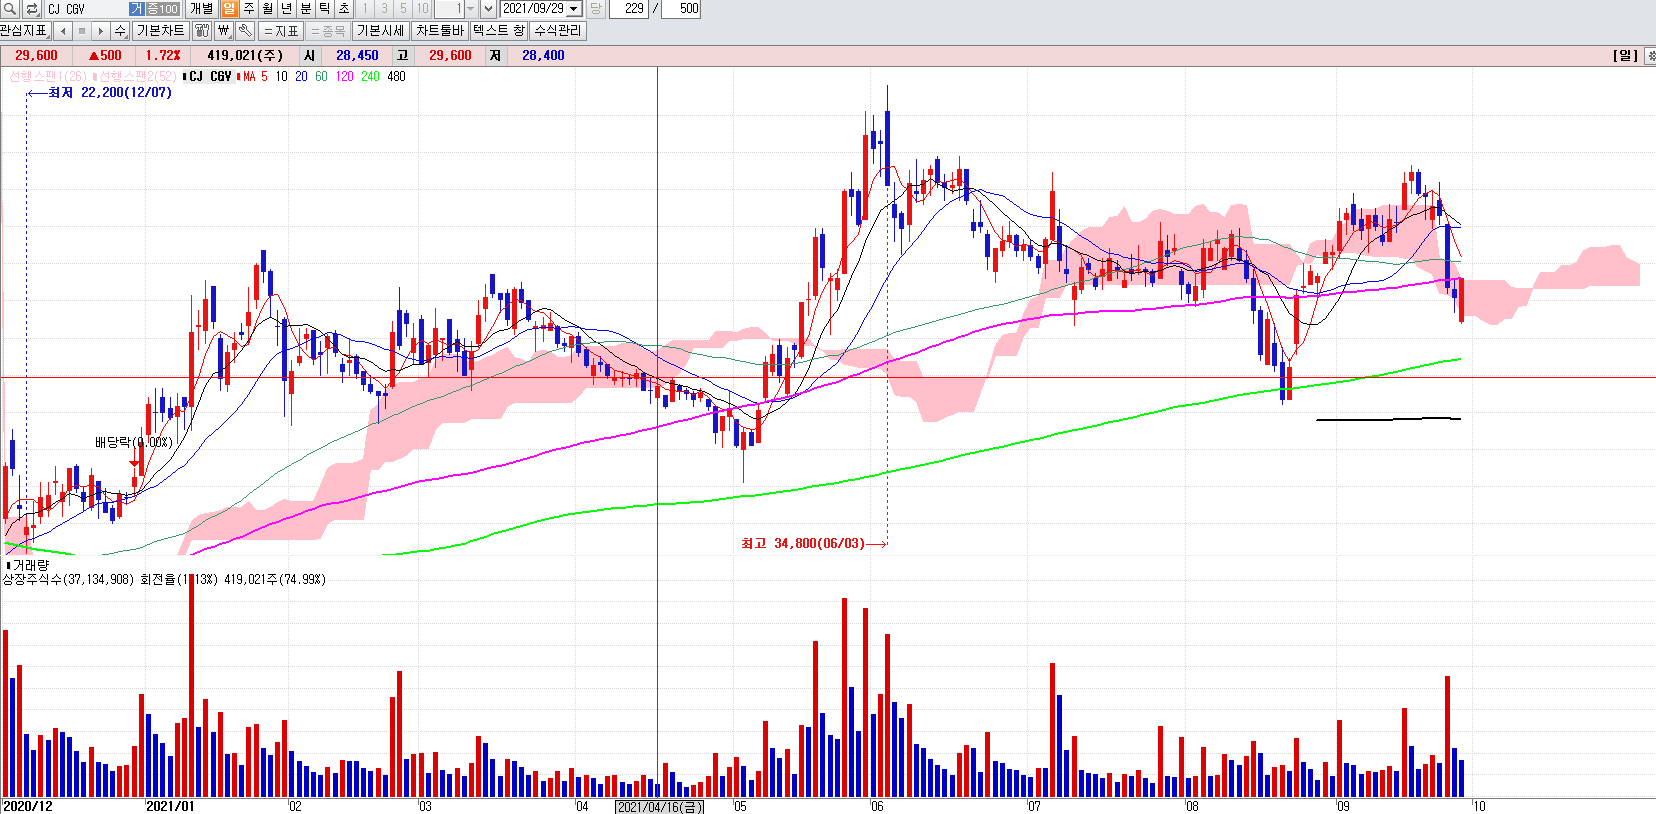The height and width of the screenshot is (814, 1656).
Task: Click the 당 button beside date
Action: tap(596, 9)
